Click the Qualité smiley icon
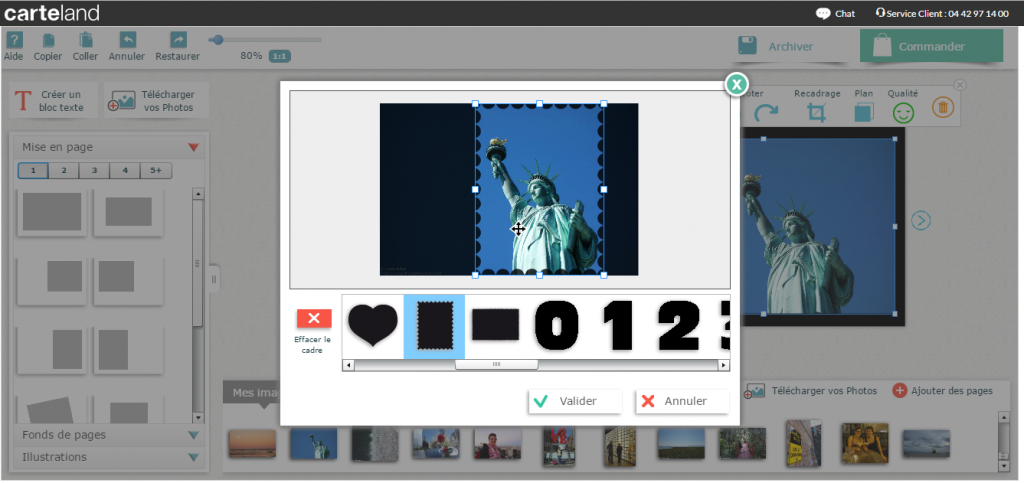Viewport: 1024px width, 483px height. [903, 113]
